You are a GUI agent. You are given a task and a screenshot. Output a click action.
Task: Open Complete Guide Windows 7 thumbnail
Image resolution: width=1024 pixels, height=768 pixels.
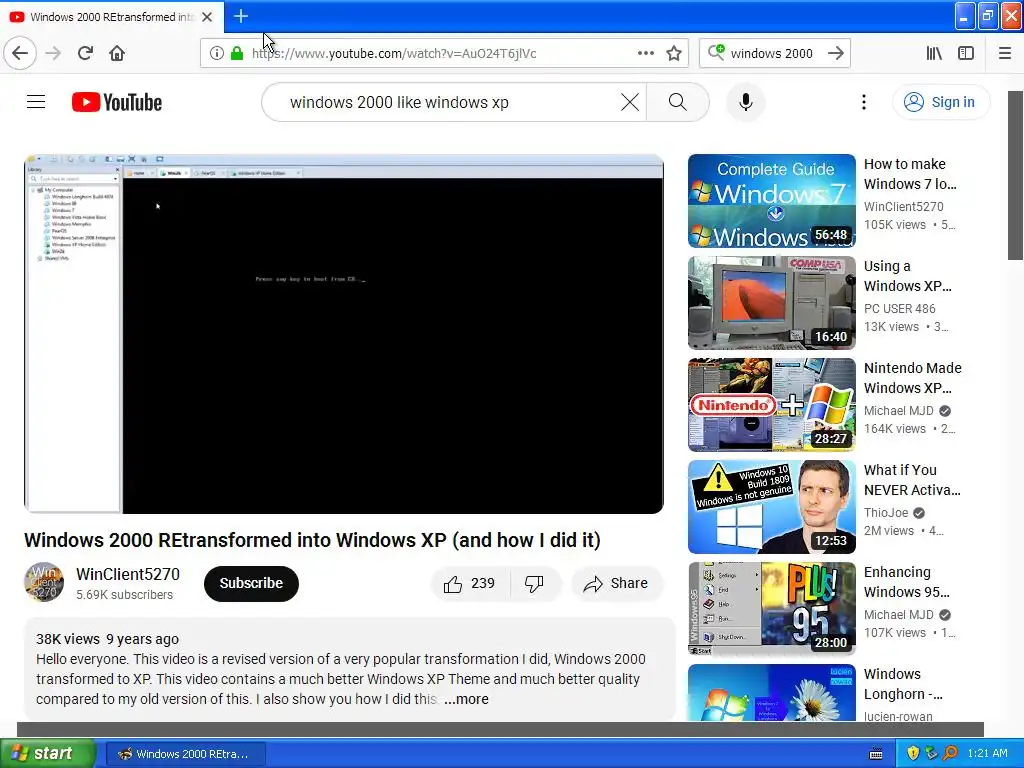(x=771, y=201)
